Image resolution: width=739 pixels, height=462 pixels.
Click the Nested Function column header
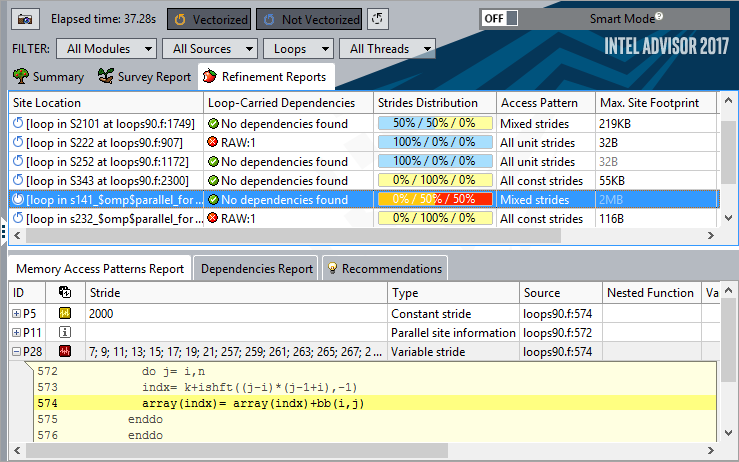652,293
